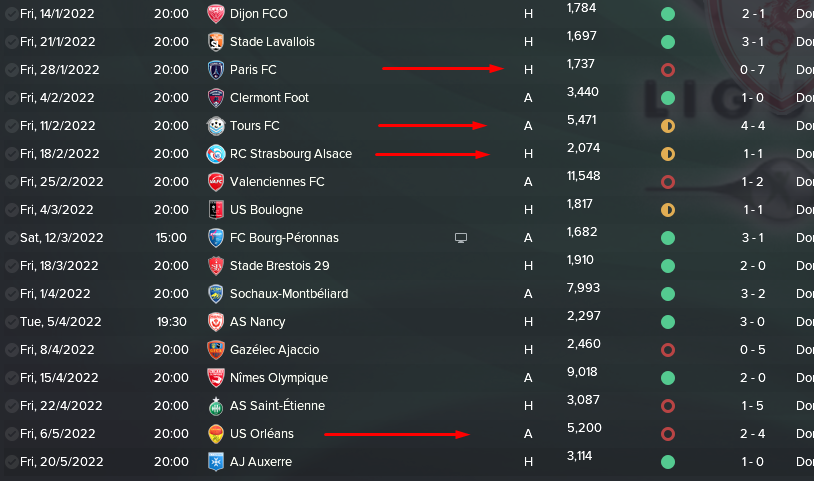814x481 pixels.
Task: Click the AJ Auxerre club crest
Action: [x=215, y=462]
